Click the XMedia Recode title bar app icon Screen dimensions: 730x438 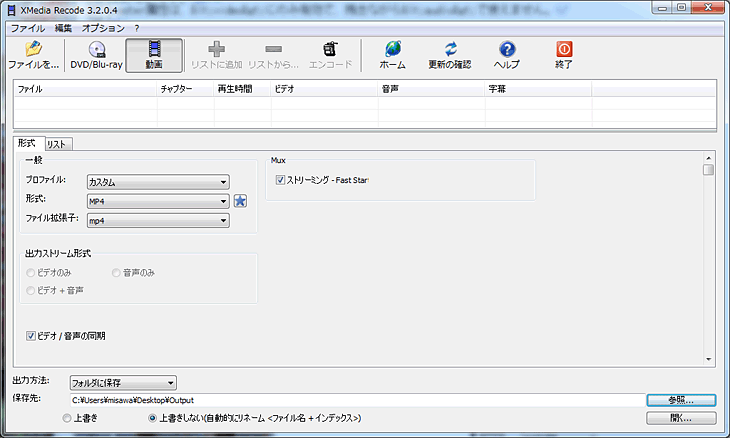(12, 10)
